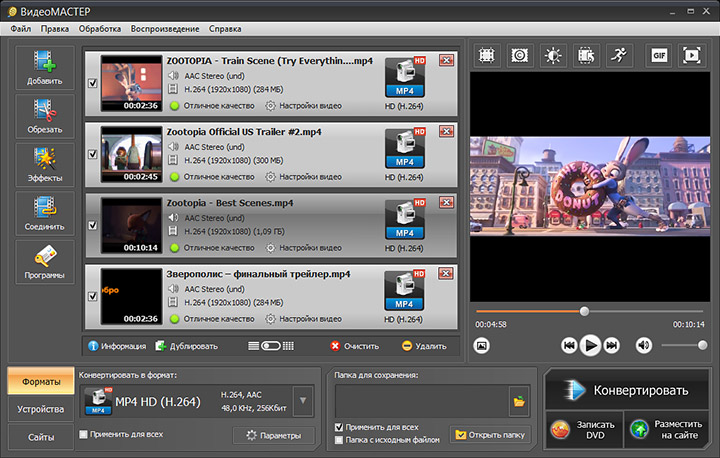Toggle list/grid view switch

coord(271,346)
